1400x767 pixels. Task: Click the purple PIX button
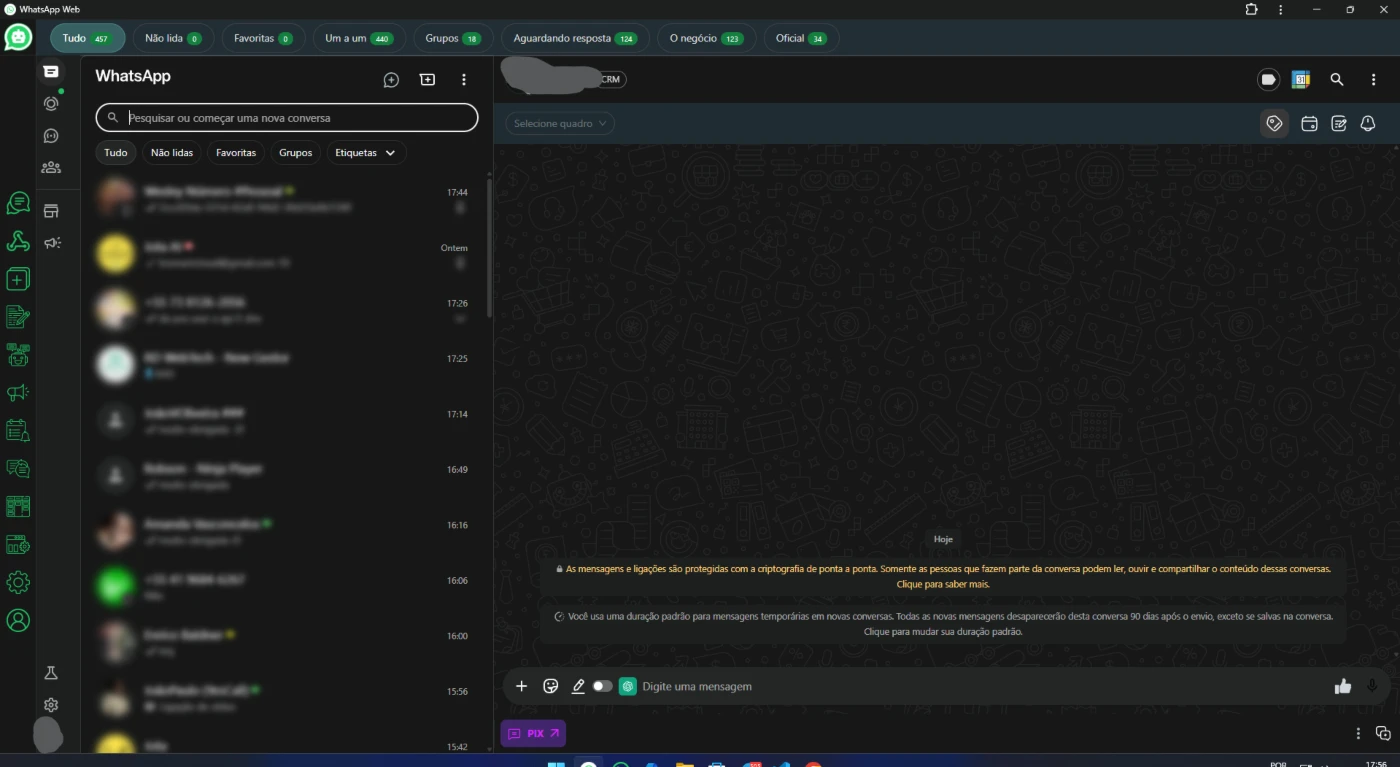pos(533,733)
